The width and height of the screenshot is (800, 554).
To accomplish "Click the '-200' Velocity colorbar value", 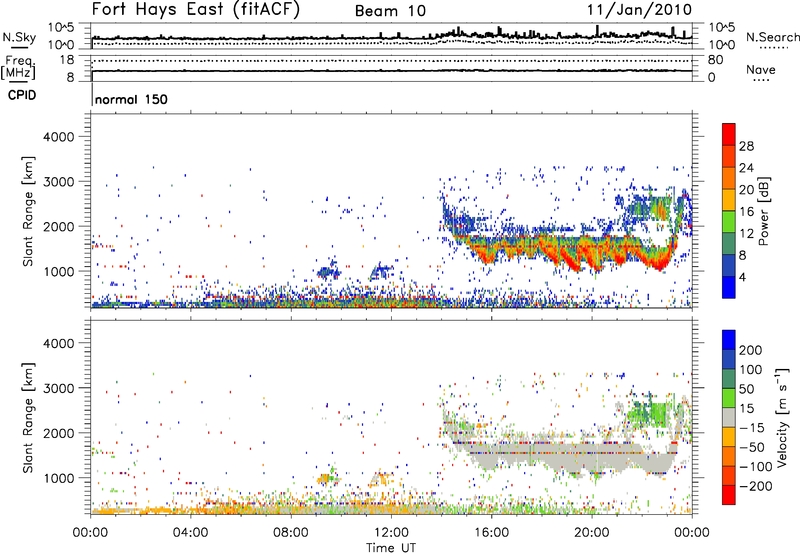I will (x=756, y=486).
